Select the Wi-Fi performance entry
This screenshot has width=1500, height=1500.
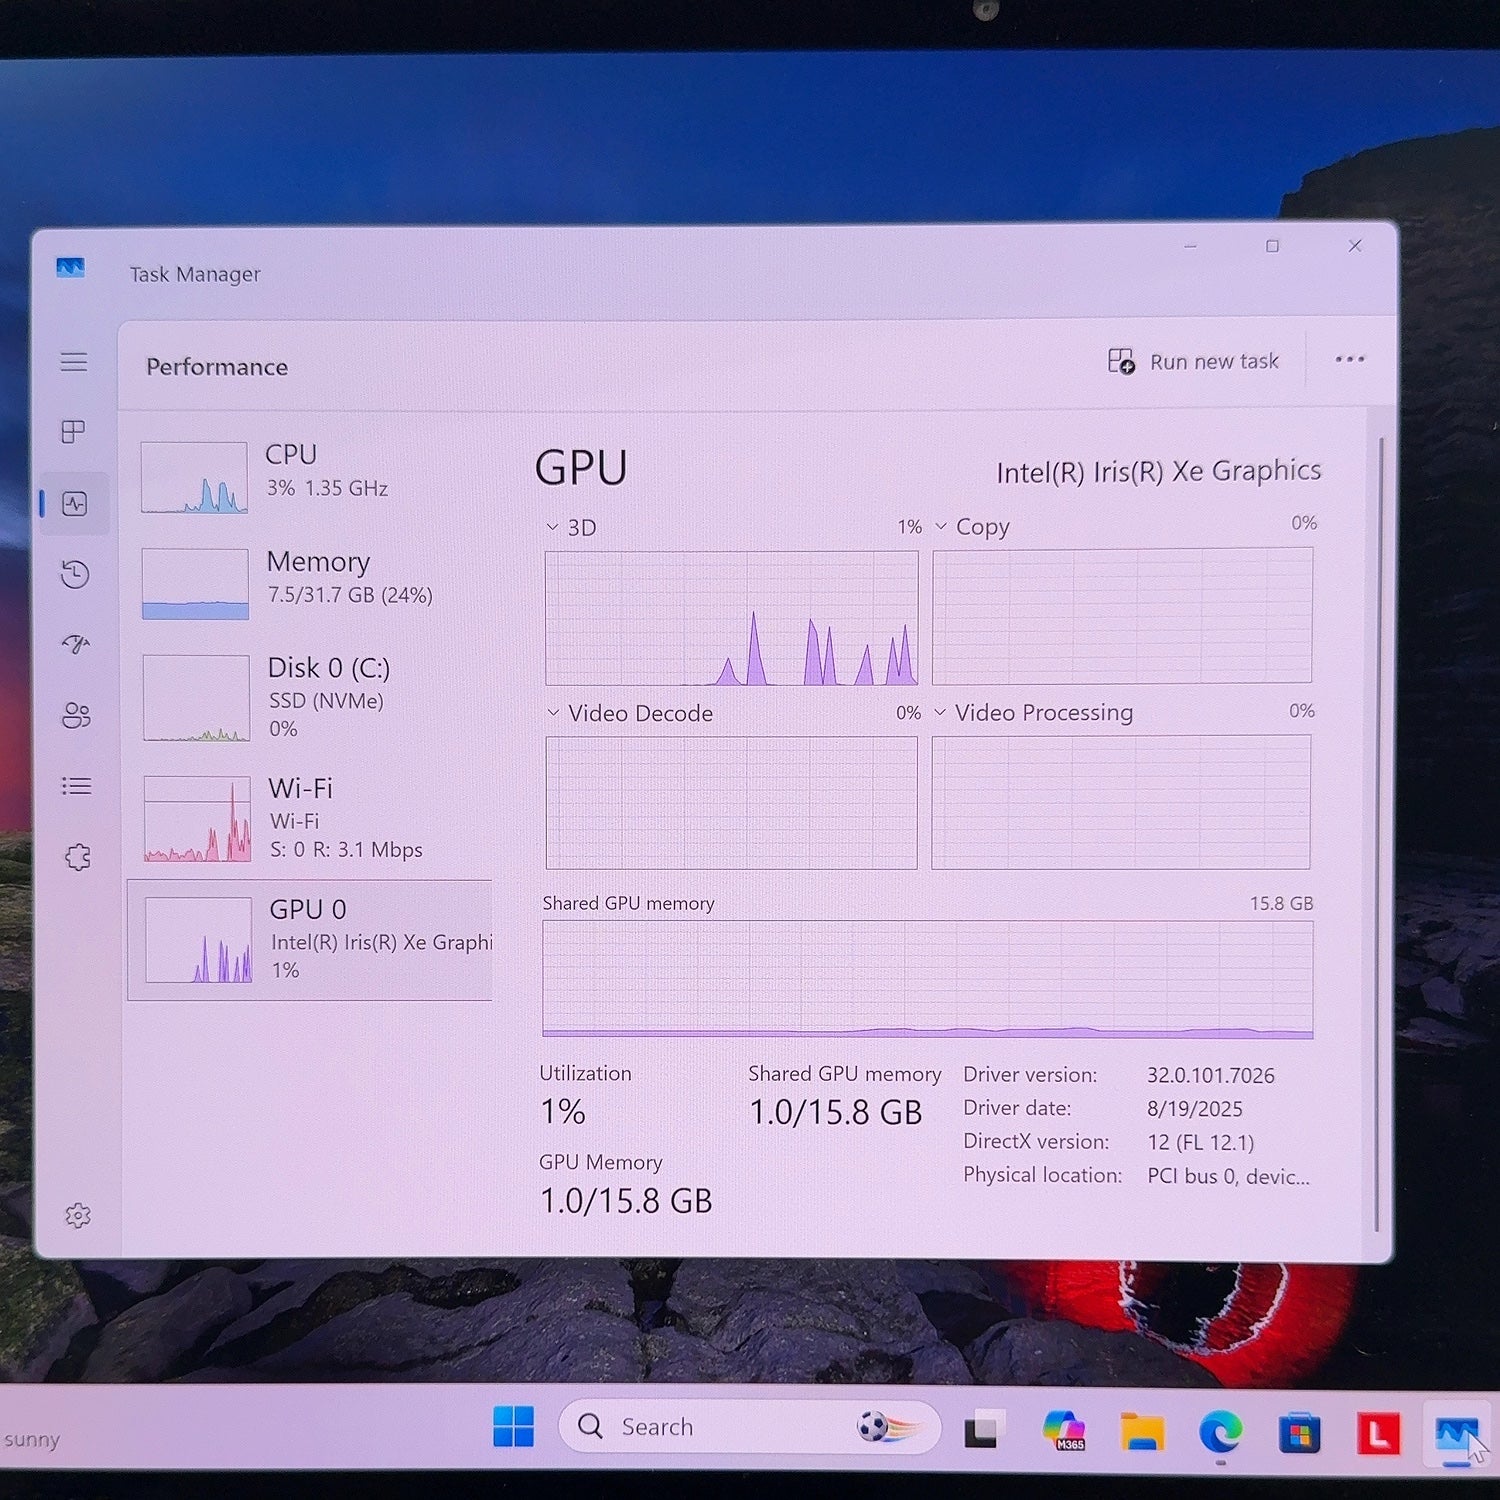tap(310, 818)
